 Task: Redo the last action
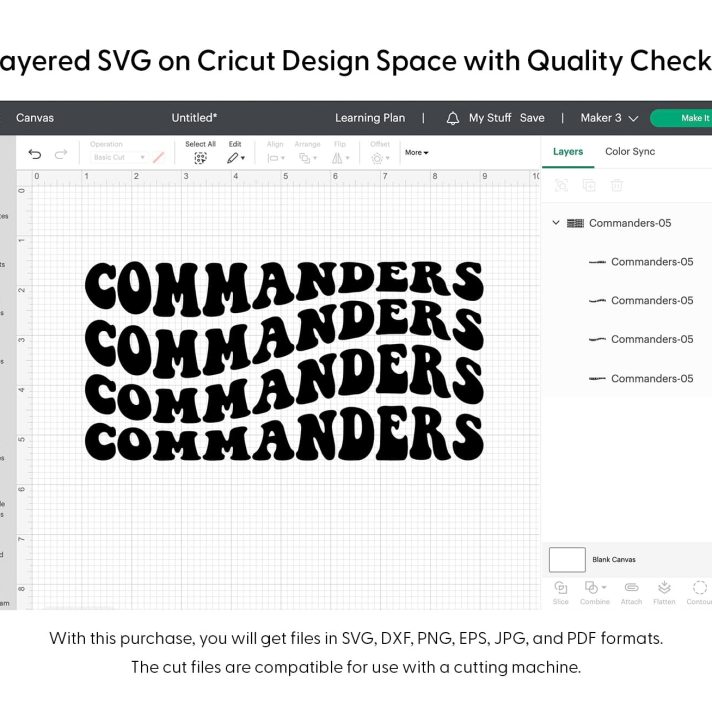pyautogui.click(x=61, y=154)
